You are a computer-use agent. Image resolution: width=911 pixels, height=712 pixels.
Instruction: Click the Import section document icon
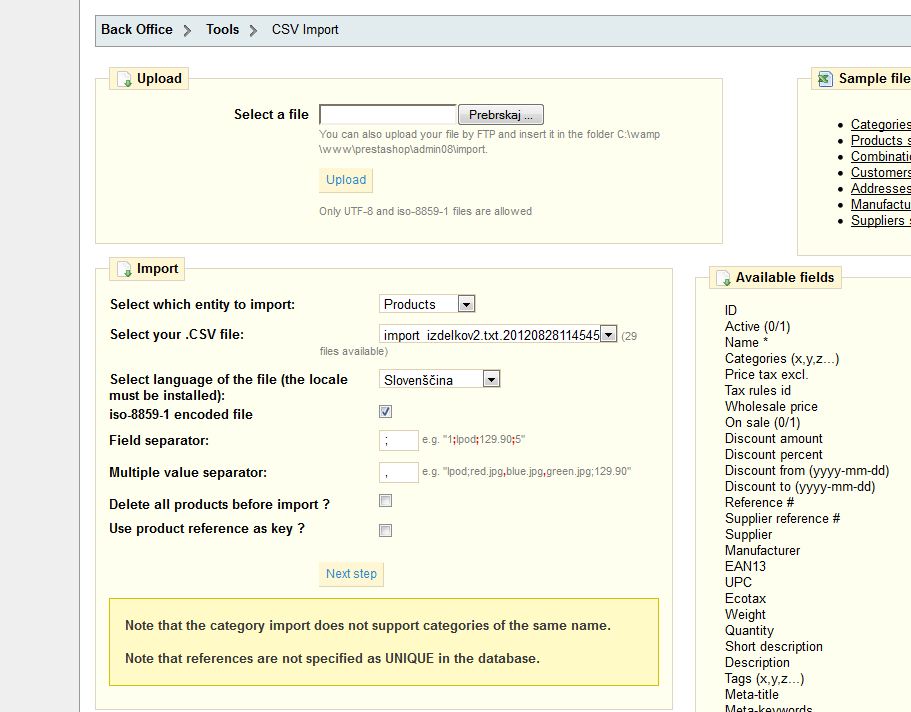coord(124,269)
